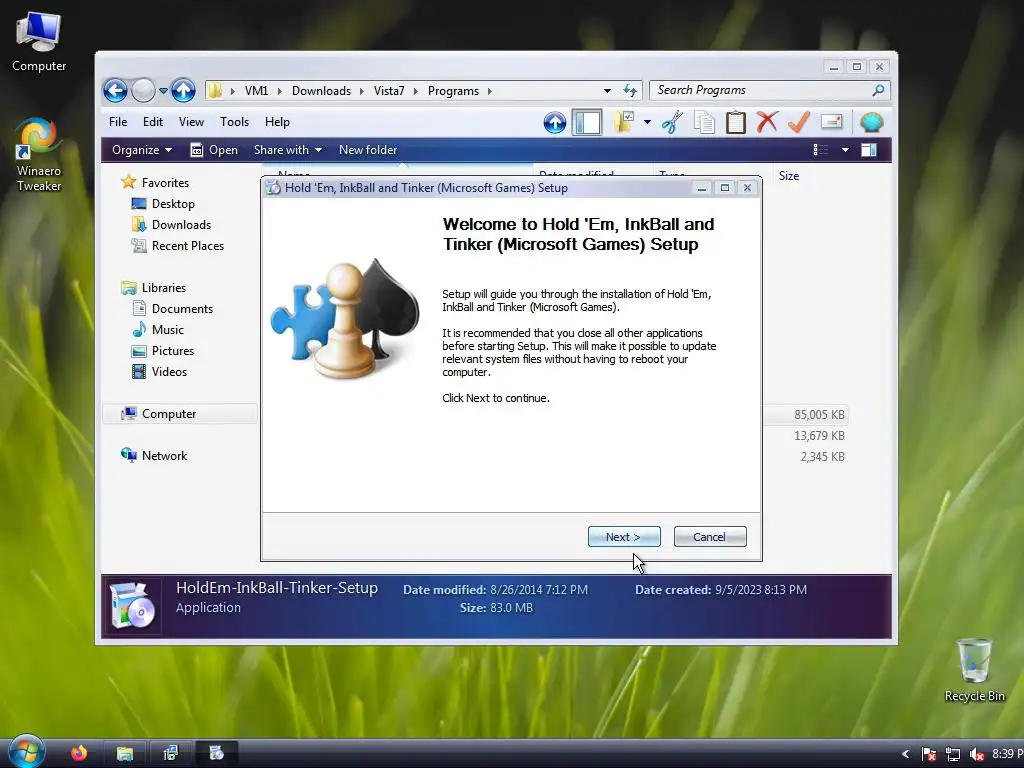The width and height of the screenshot is (1024, 768).
Task: Click the 85,005 KB file size cell
Action: [819, 415]
